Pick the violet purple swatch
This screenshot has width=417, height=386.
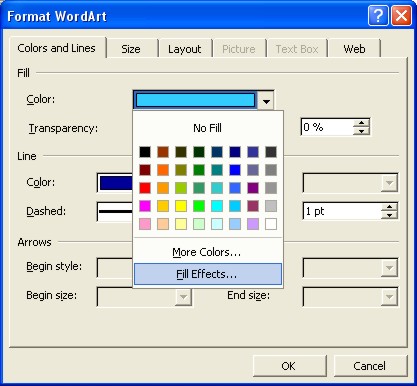tap(253, 188)
